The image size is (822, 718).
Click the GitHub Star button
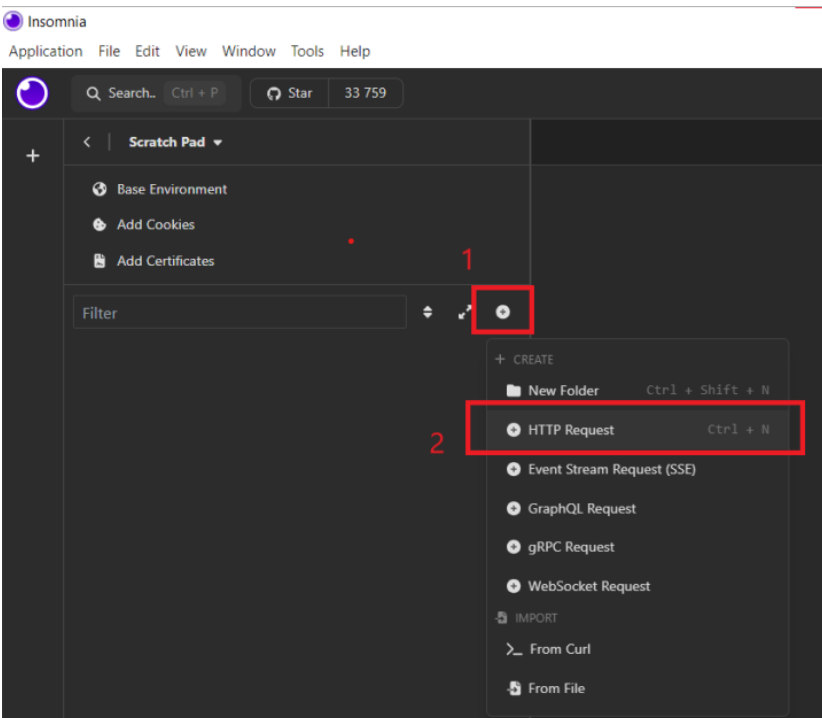pyautogui.click(x=289, y=93)
